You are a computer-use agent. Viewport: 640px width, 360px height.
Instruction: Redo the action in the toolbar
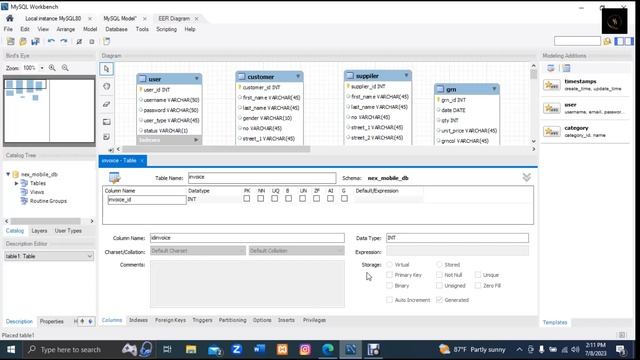click(64, 41)
